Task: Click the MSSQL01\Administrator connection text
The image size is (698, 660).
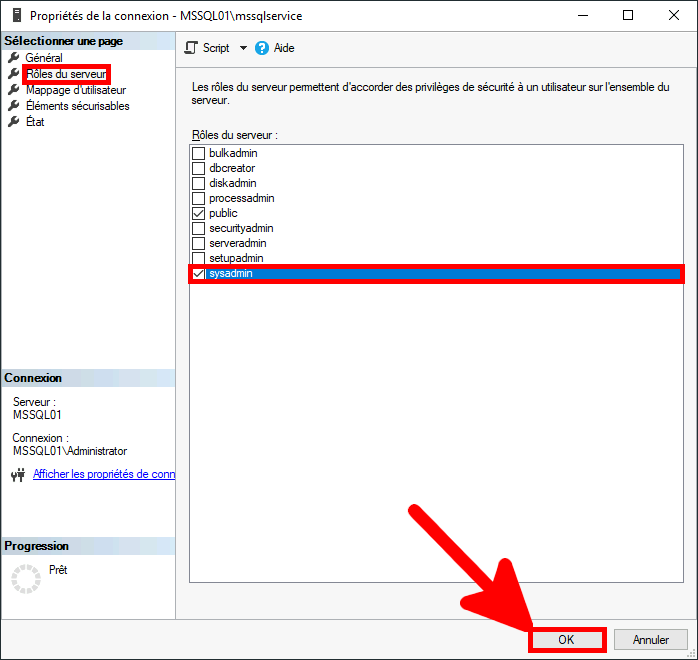Action: 70,451
